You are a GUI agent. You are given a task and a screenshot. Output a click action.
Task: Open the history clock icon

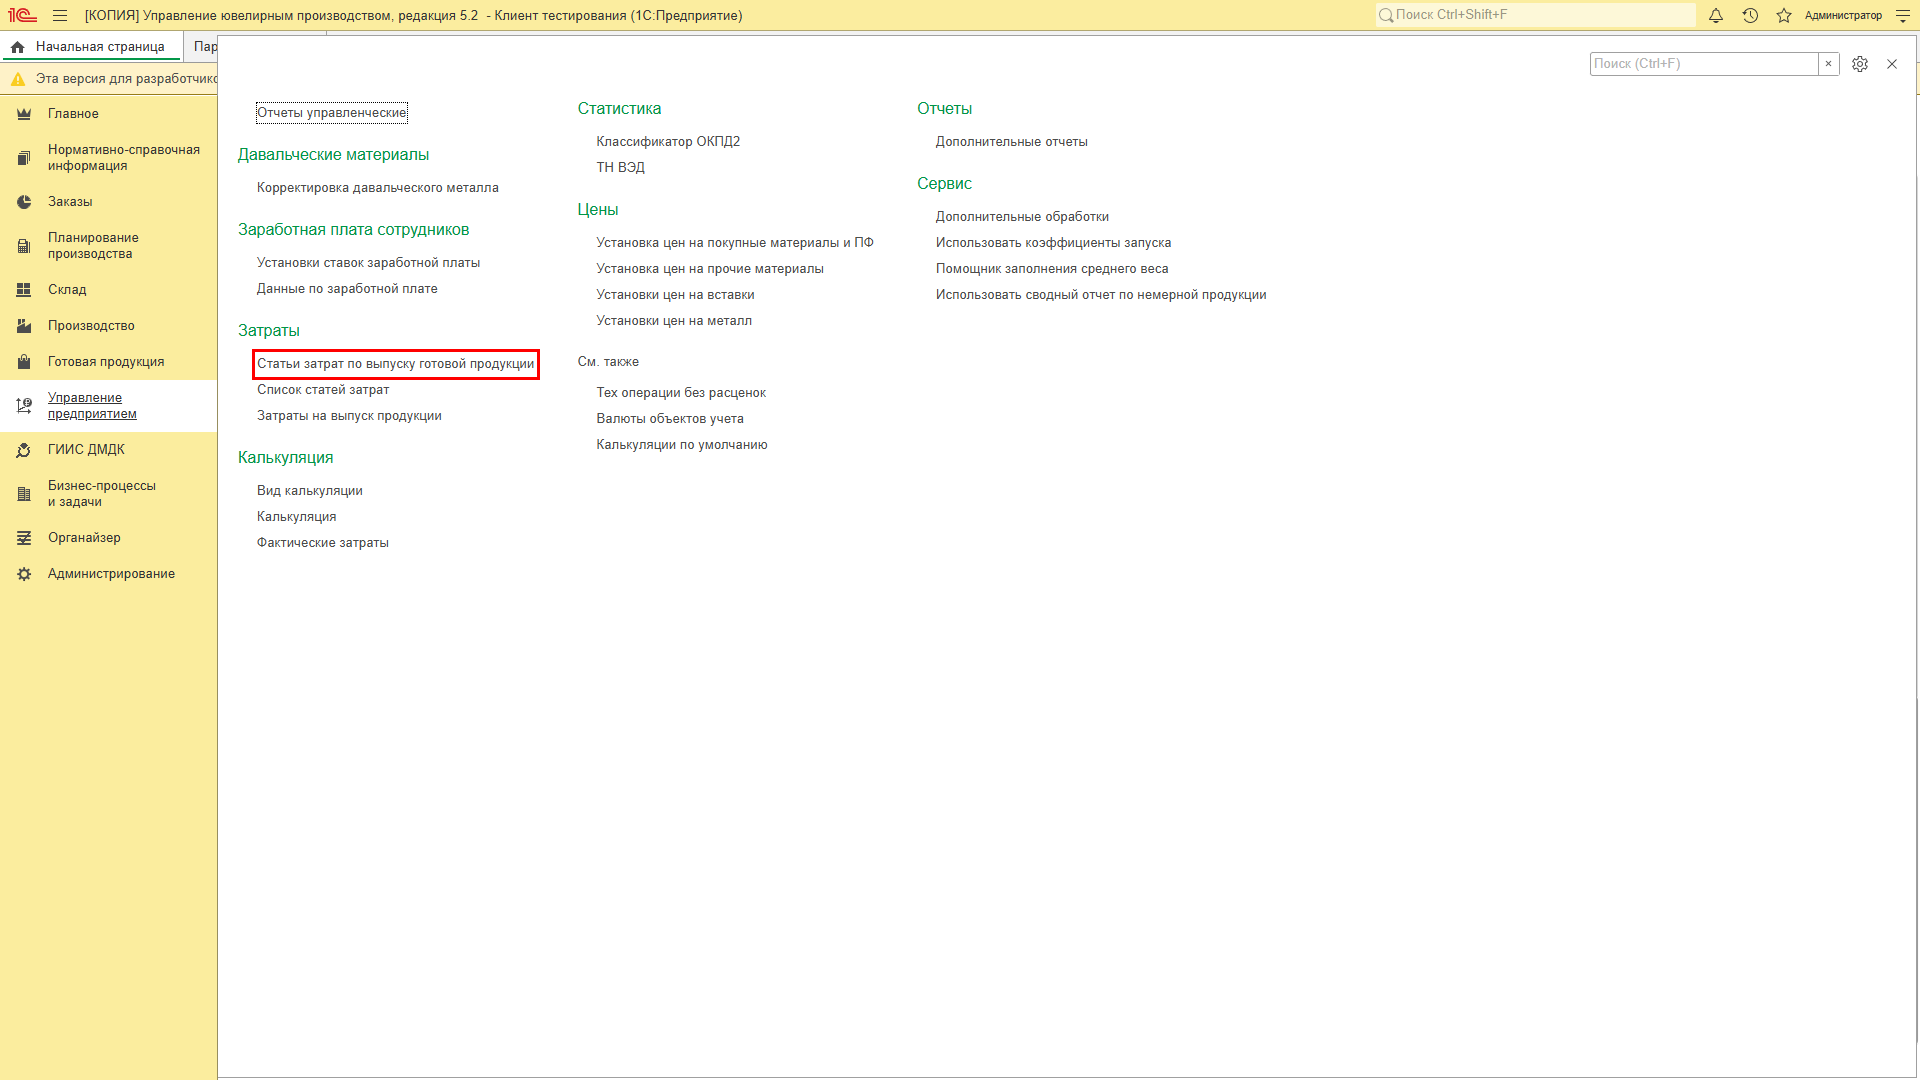coord(1750,16)
